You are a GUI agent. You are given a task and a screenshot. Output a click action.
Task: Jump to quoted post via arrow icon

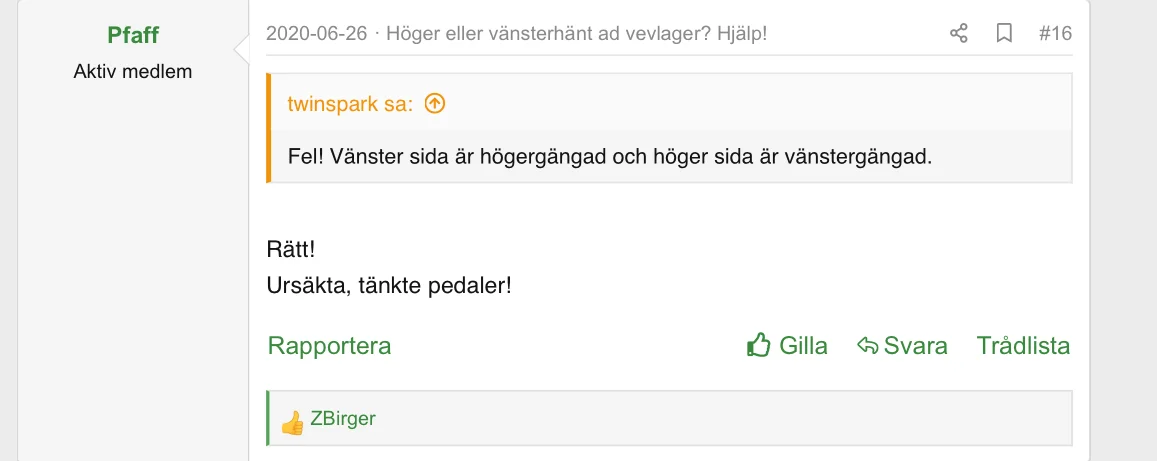pos(435,104)
